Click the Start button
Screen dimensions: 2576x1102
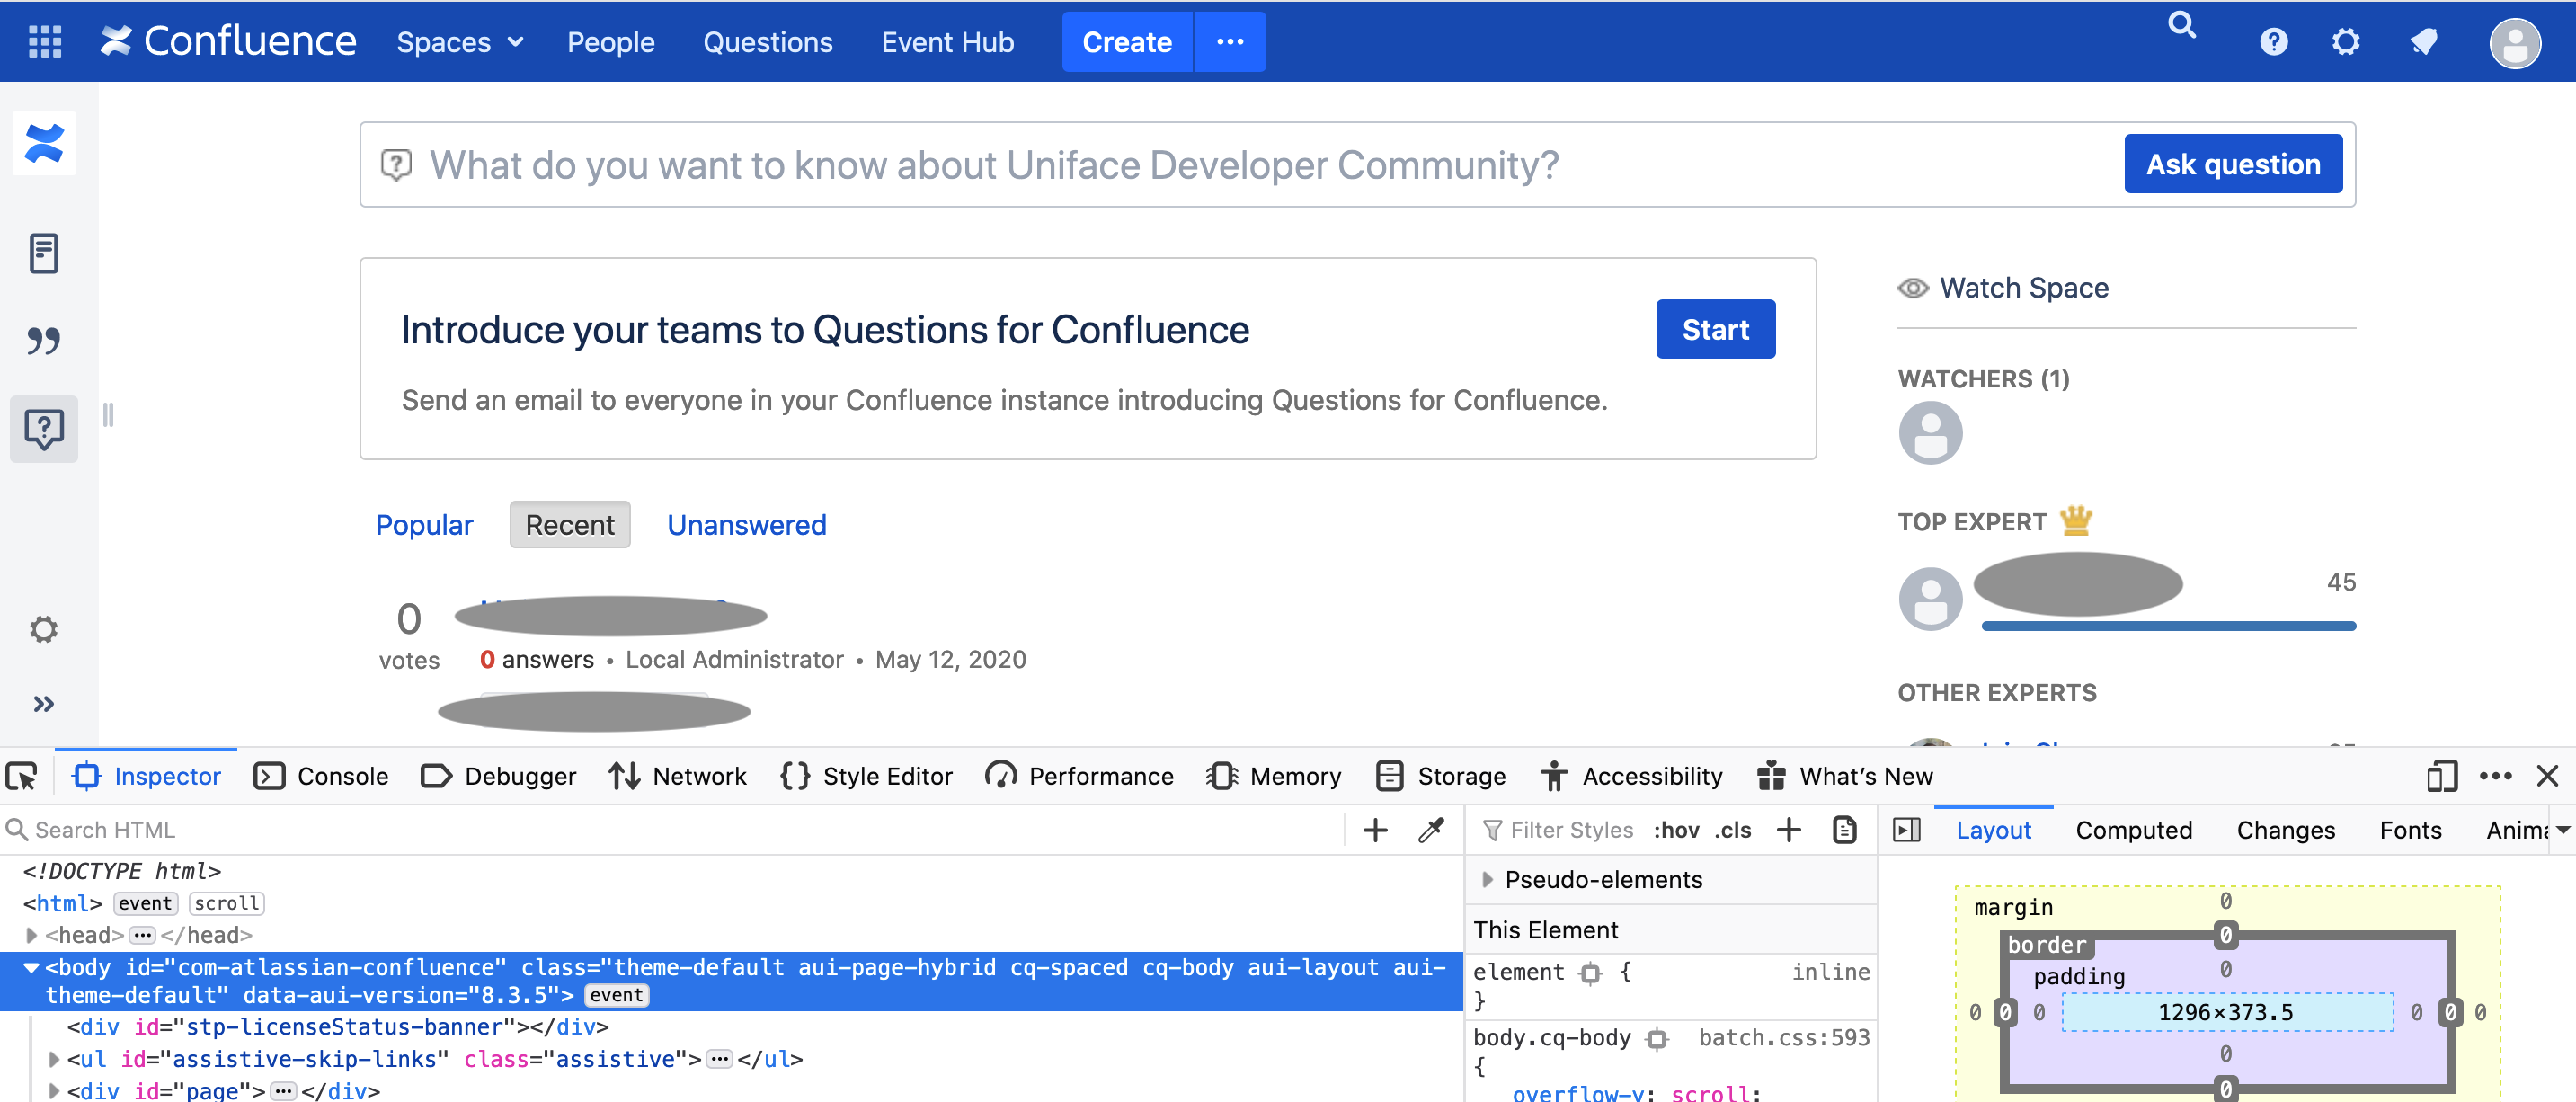point(1715,329)
